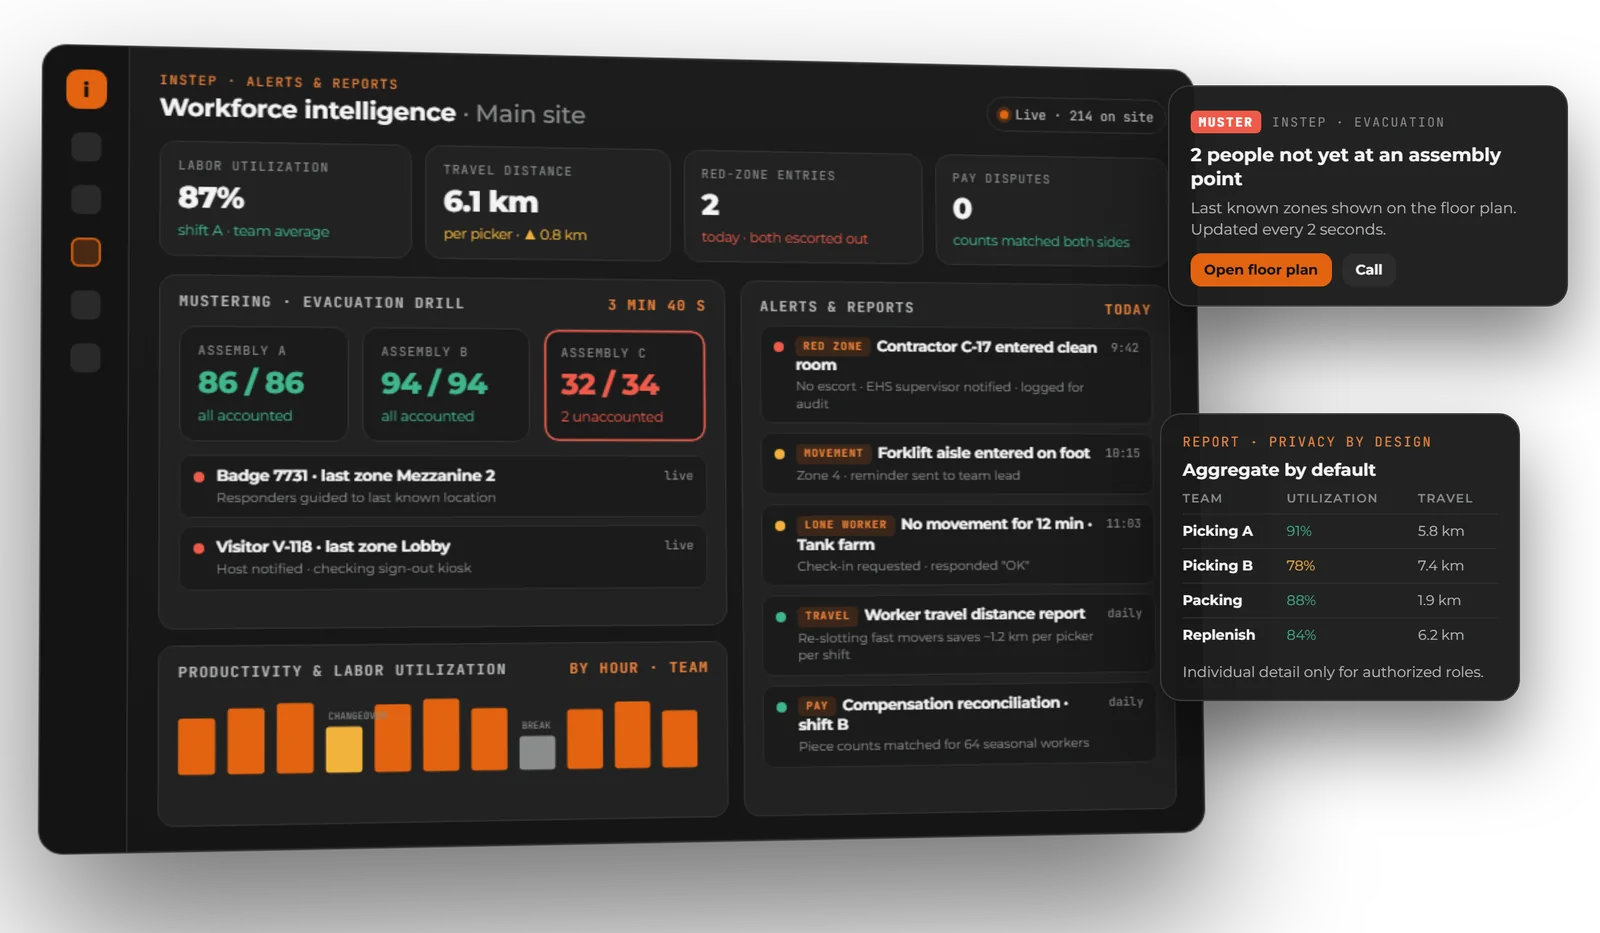The width and height of the screenshot is (1600, 933).
Task: Click the Today label in Alerts & Reports
Action: pyautogui.click(x=1128, y=309)
